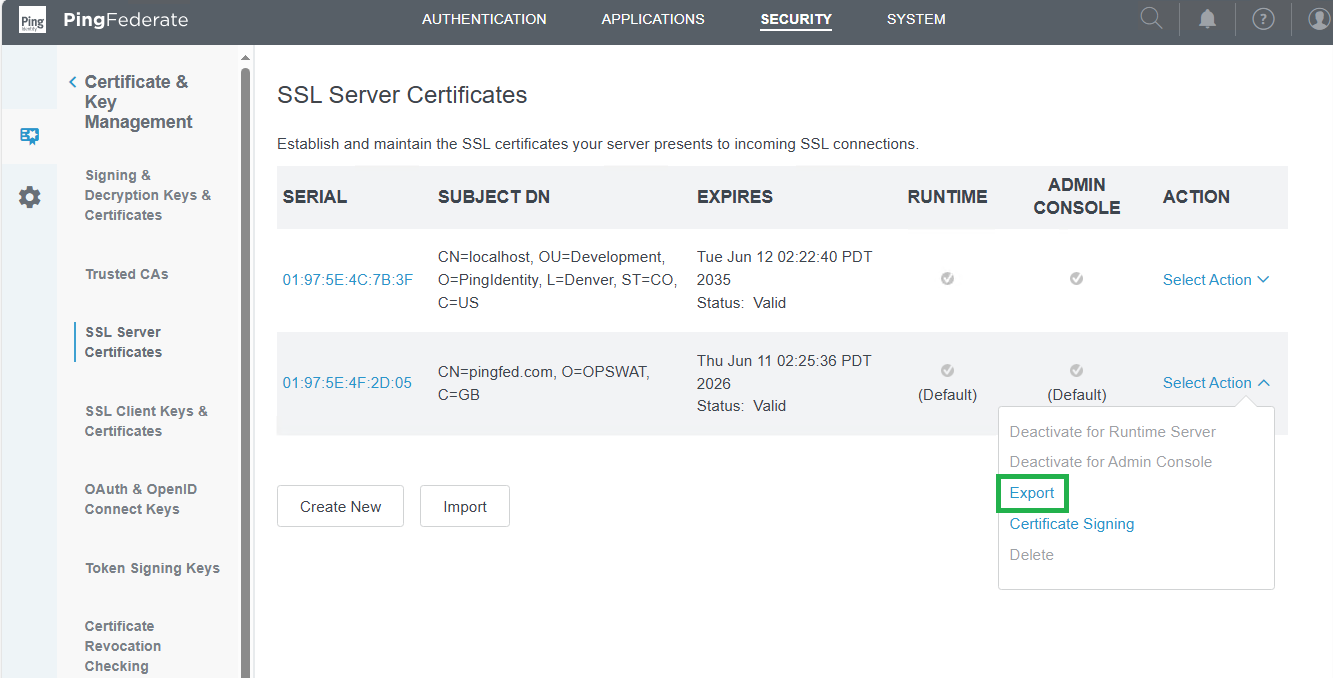This screenshot has height=678, width=1333.
Task: Open the APPLICATIONS top menu
Action: tap(653, 19)
